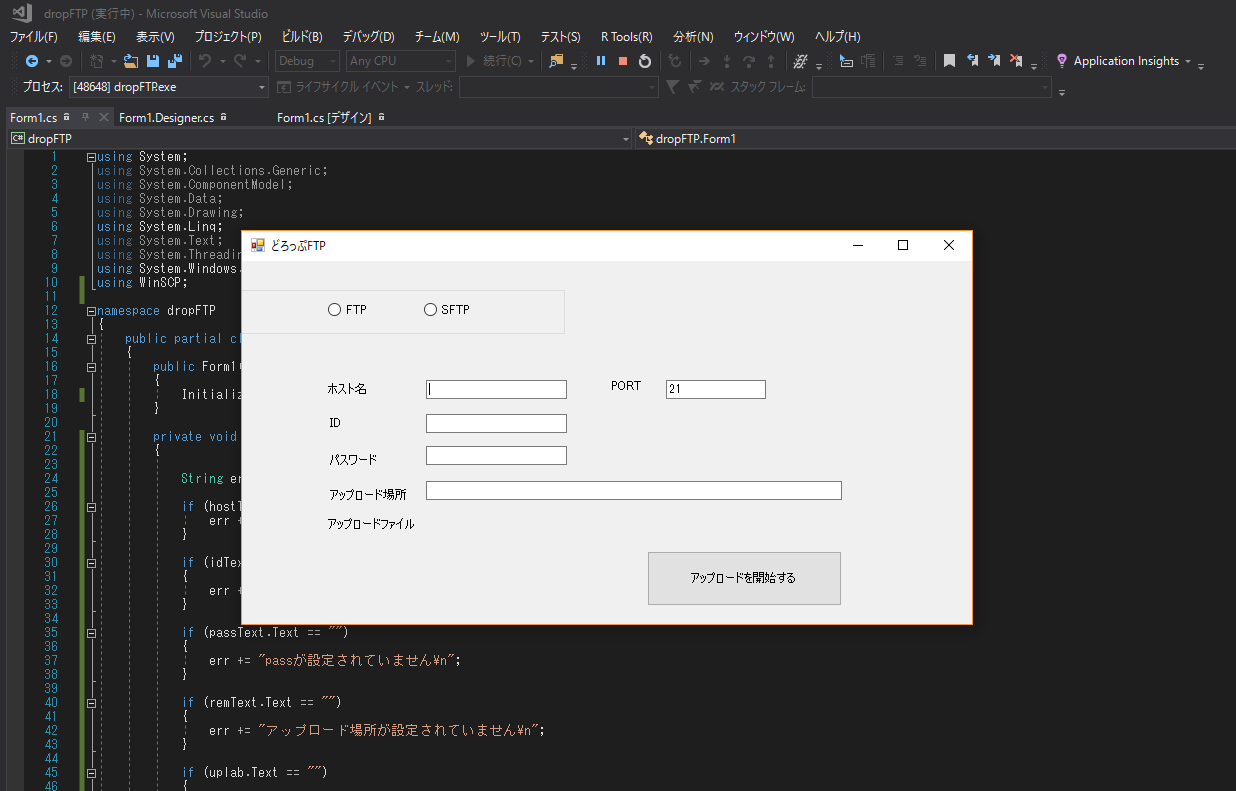Click the Undo arrow icon
This screenshot has height=791, width=1236.
[204, 61]
